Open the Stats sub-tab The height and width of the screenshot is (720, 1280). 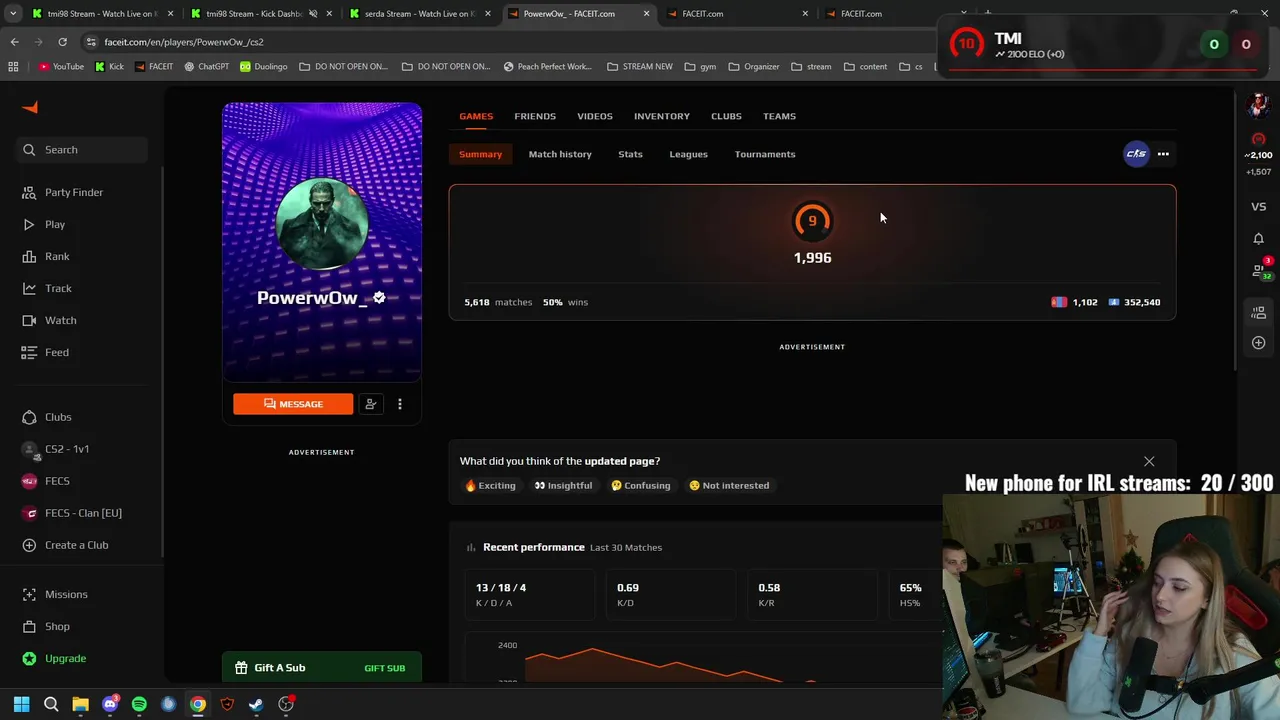(x=630, y=154)
